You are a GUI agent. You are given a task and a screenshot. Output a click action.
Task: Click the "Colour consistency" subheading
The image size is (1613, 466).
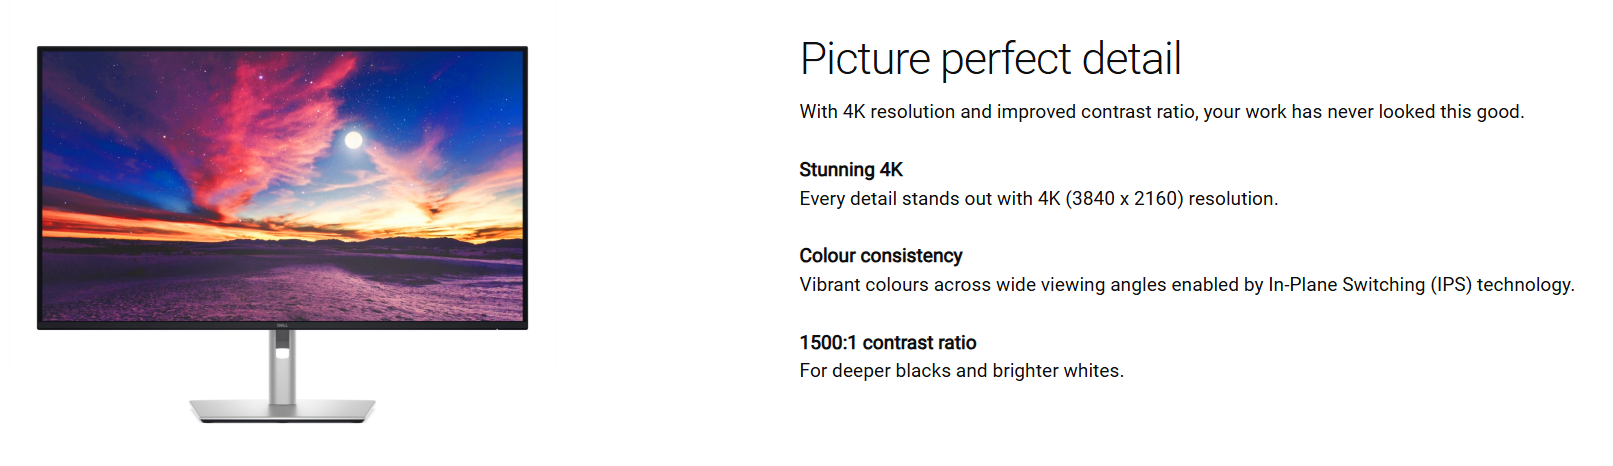pyautogui.click(x=880, y=256)
